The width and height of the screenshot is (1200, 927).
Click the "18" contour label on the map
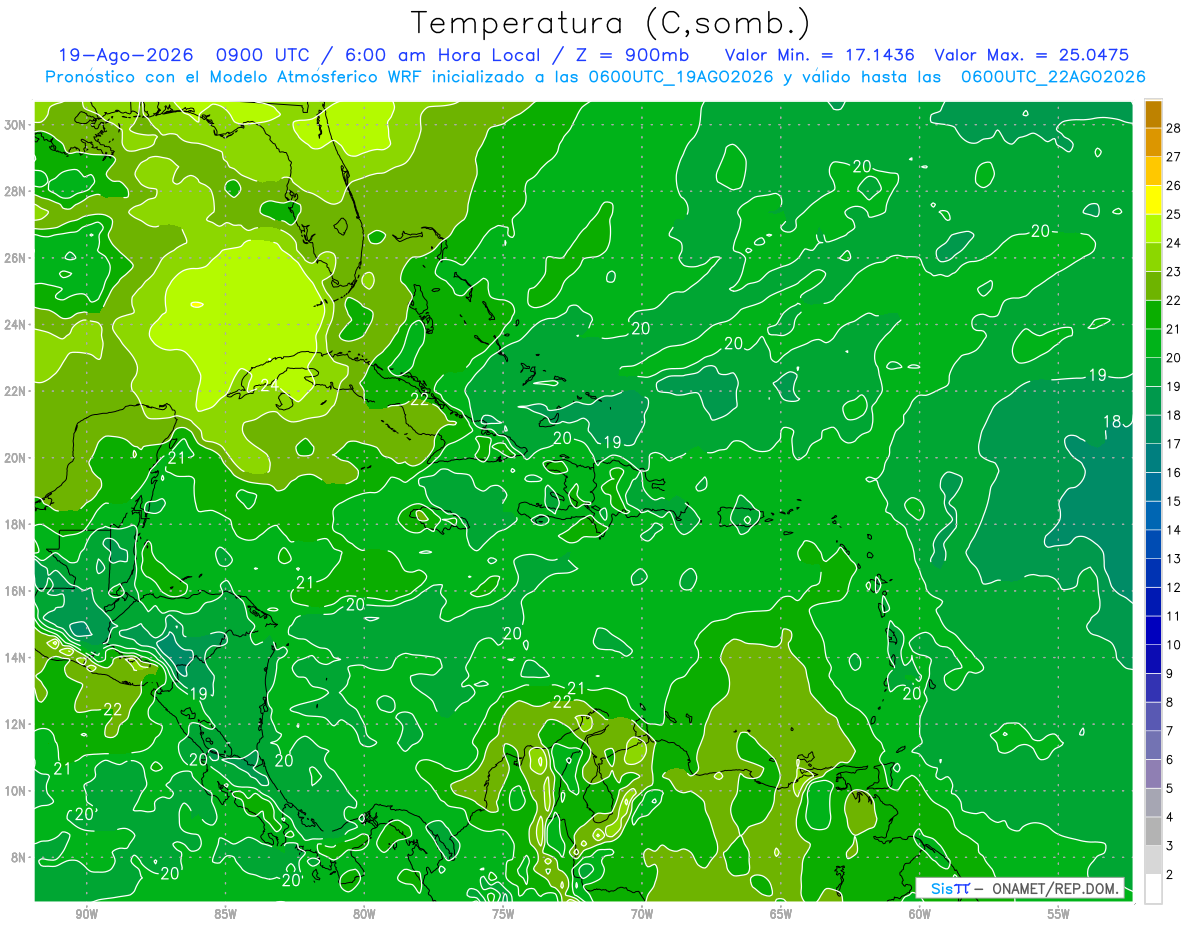click(x=1112, y=422)
